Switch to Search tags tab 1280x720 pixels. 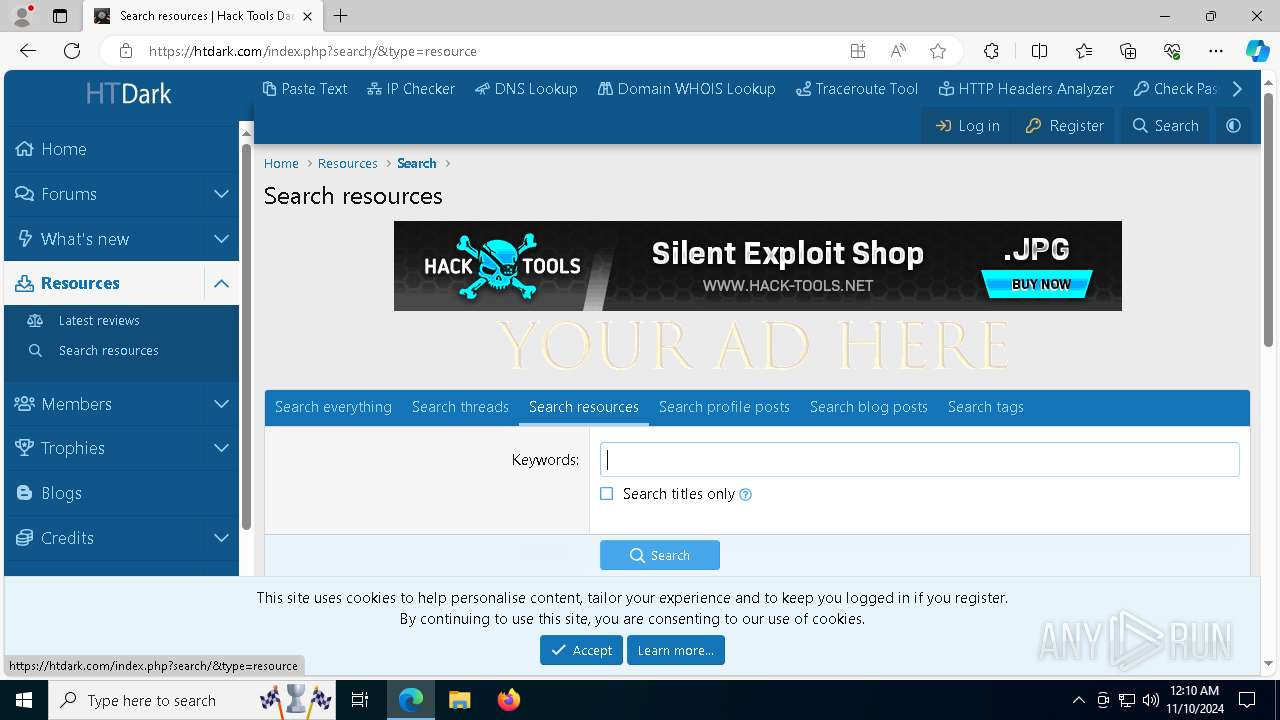[985, 407]
